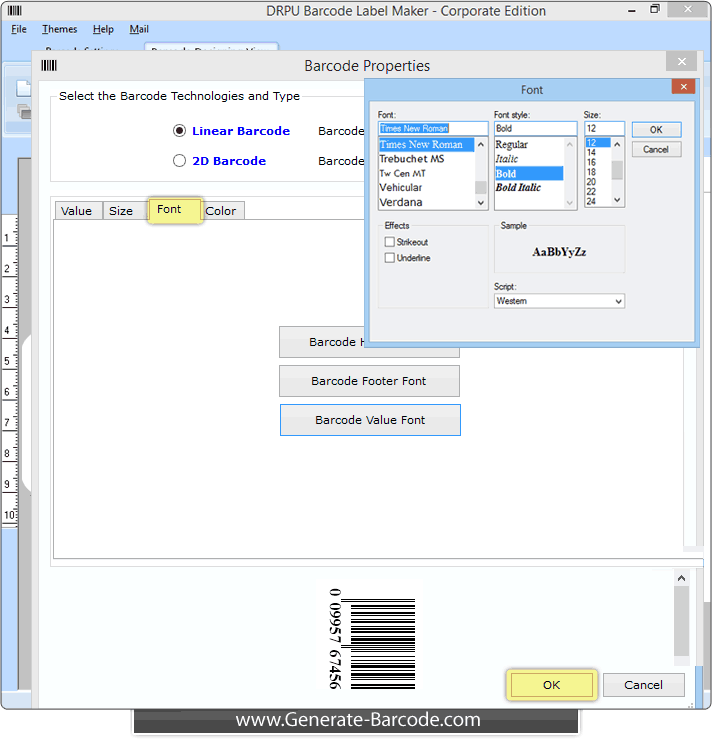The width and height of the screenshot is (712, 739).
Task: Select the 2D Barcode radio button
Action: click(180, 161)
